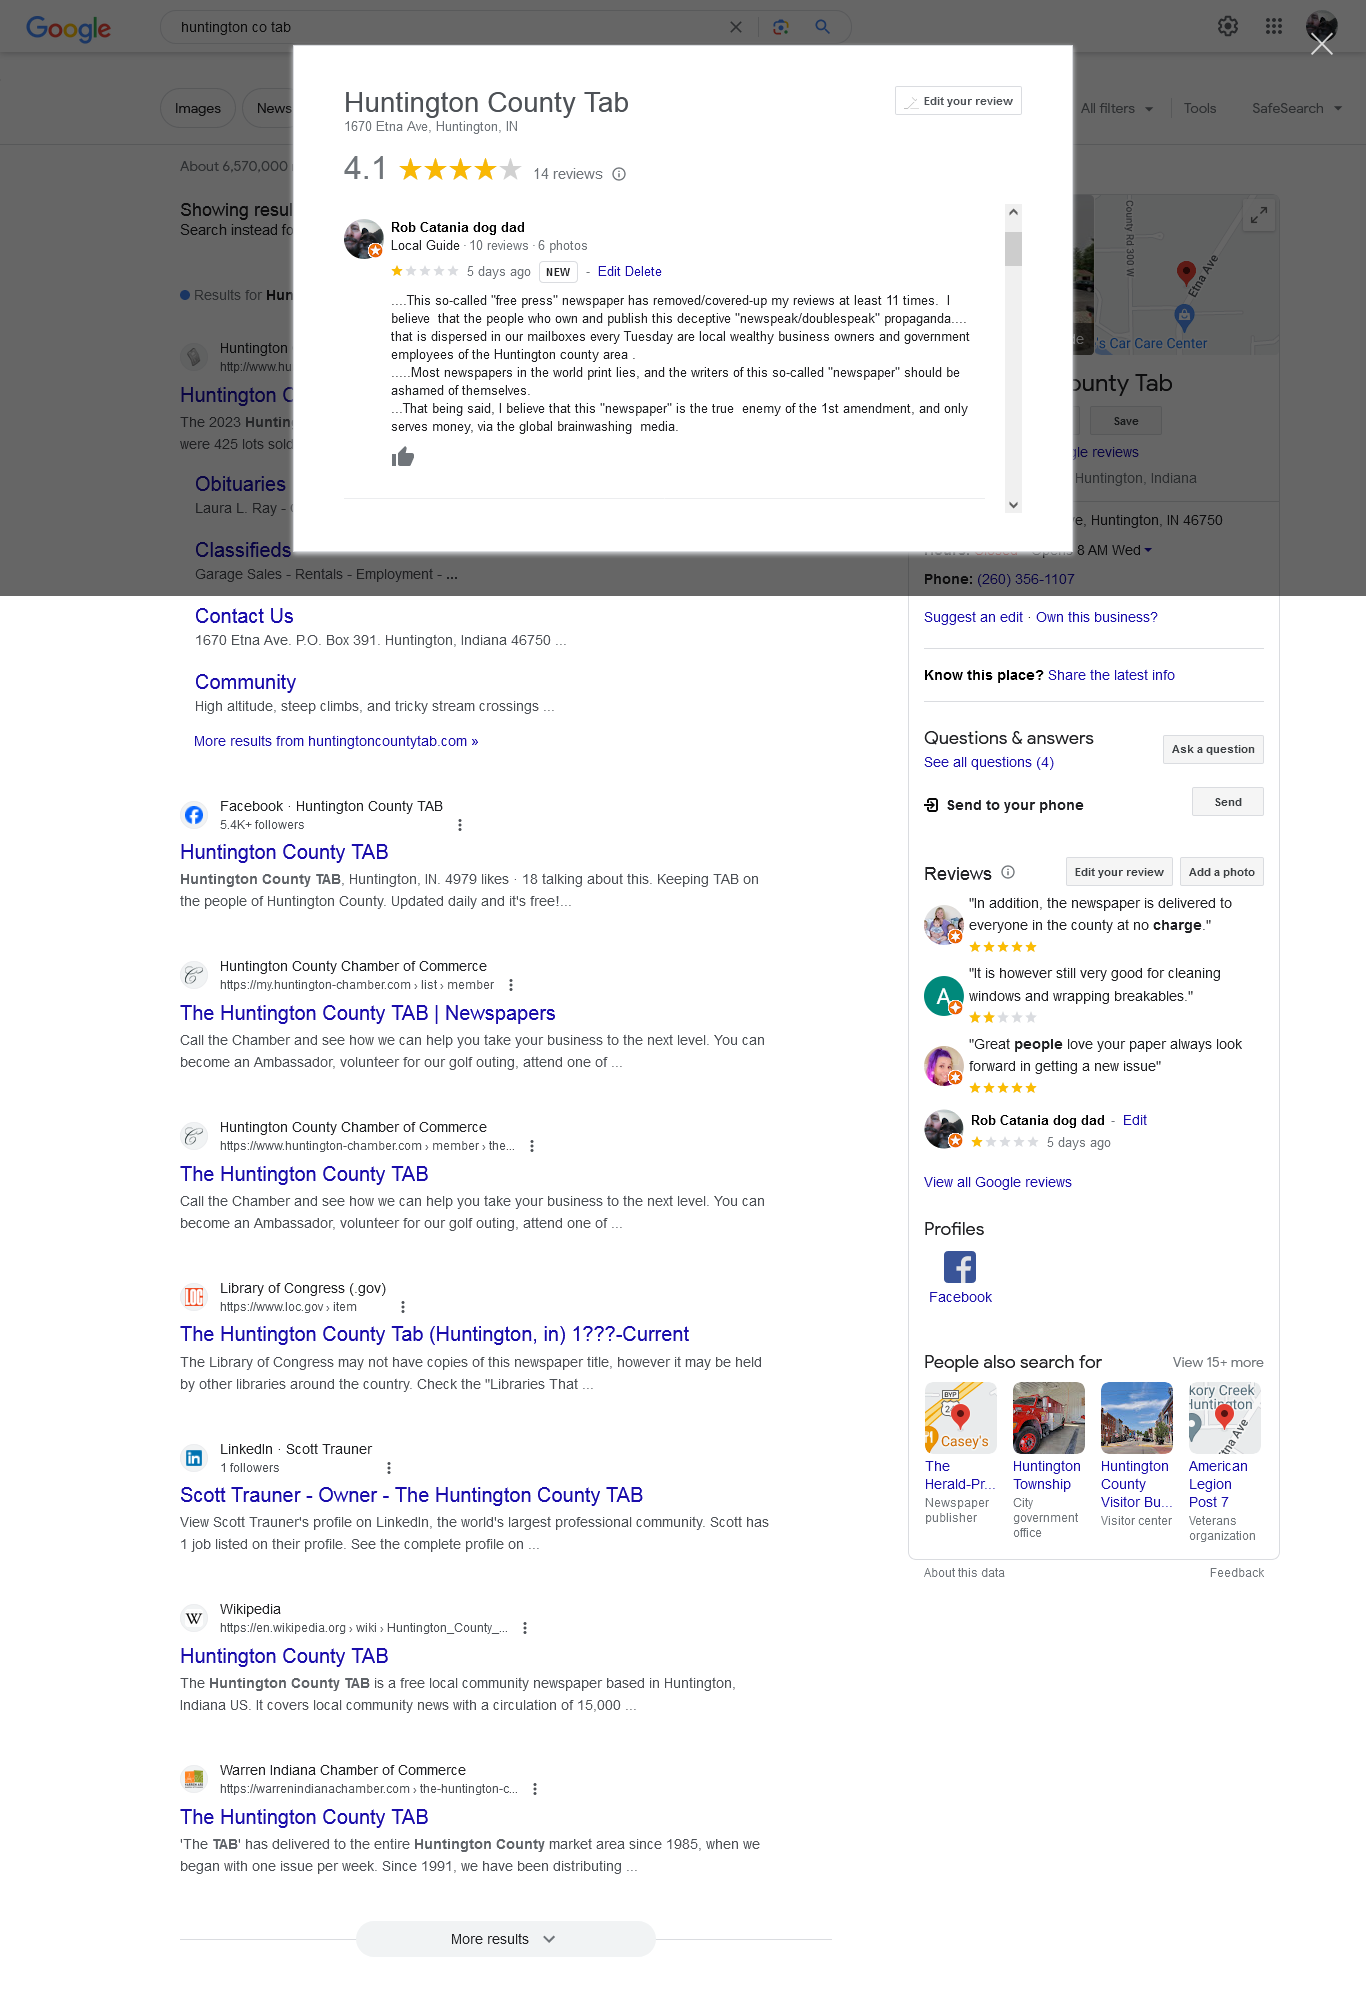Click the Send button

pos(1228,802)
